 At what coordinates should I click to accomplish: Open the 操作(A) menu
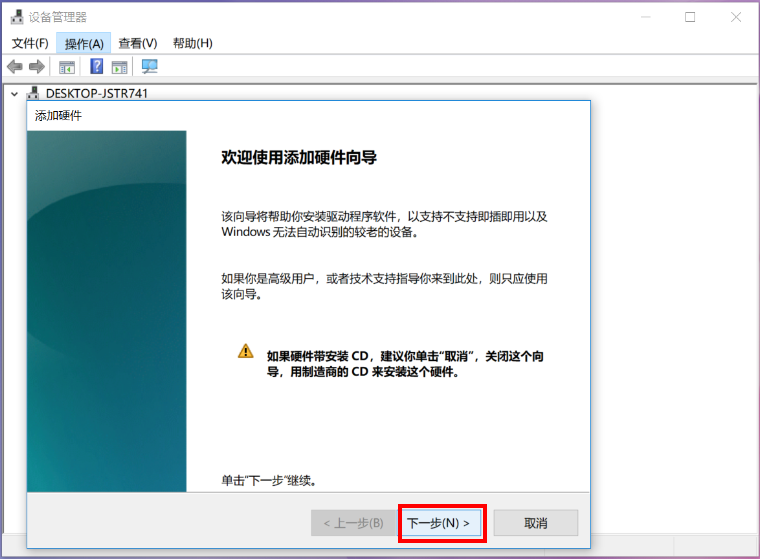click(84, 43)
